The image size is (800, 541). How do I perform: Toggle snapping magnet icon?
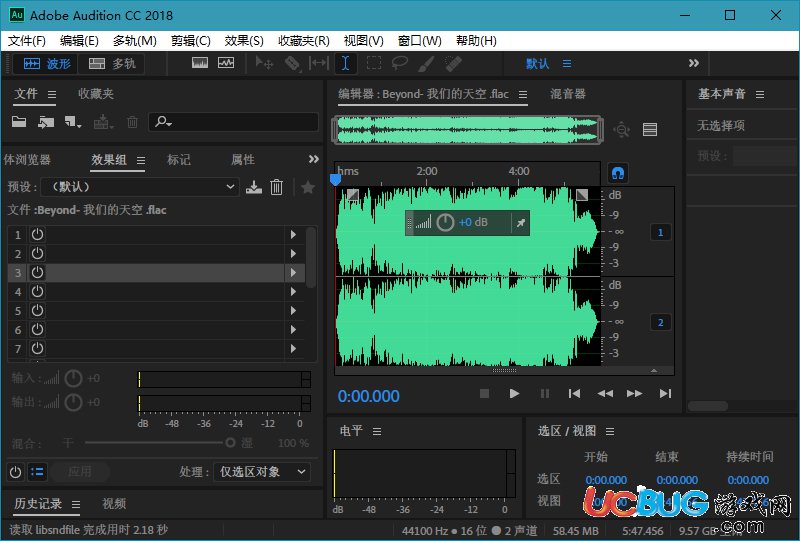click(618, 174)
